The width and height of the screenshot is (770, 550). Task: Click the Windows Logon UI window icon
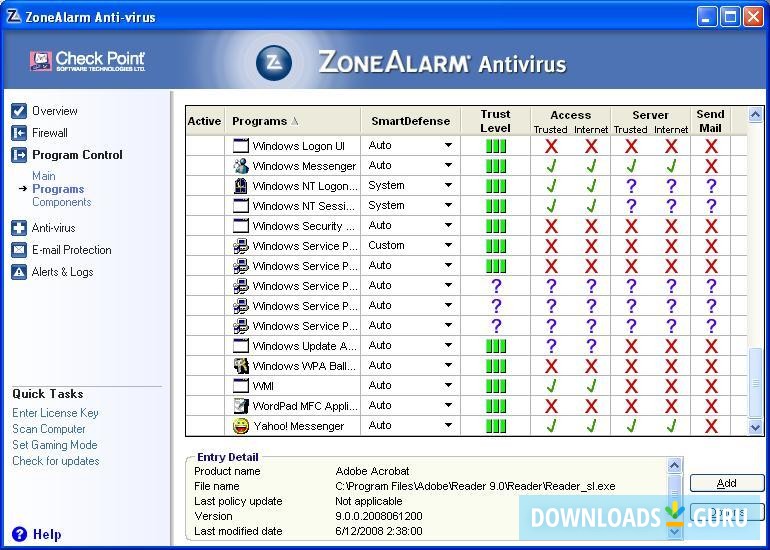tap(241, 146)
